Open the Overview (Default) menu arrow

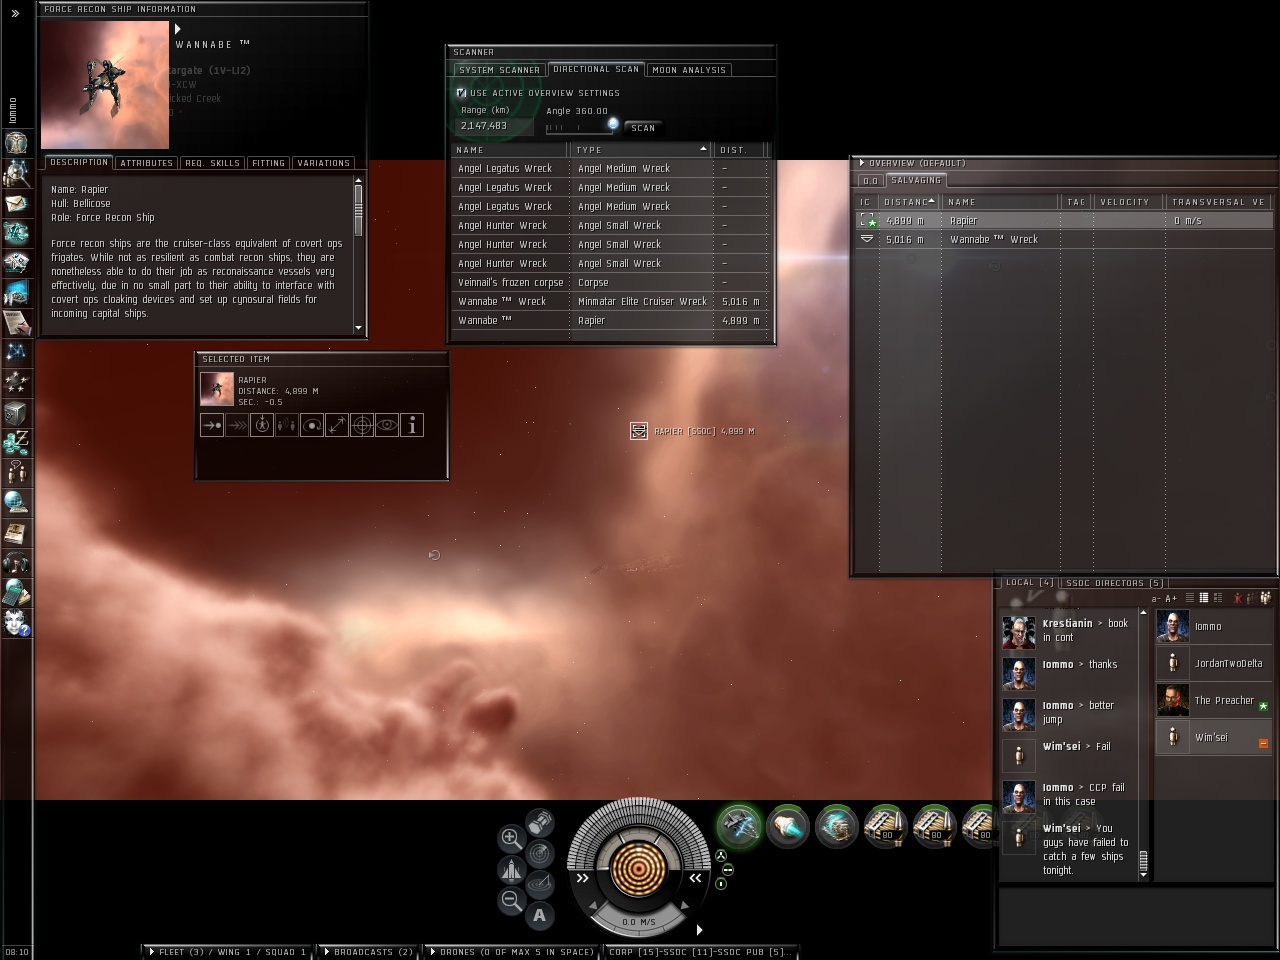point(861,163)
